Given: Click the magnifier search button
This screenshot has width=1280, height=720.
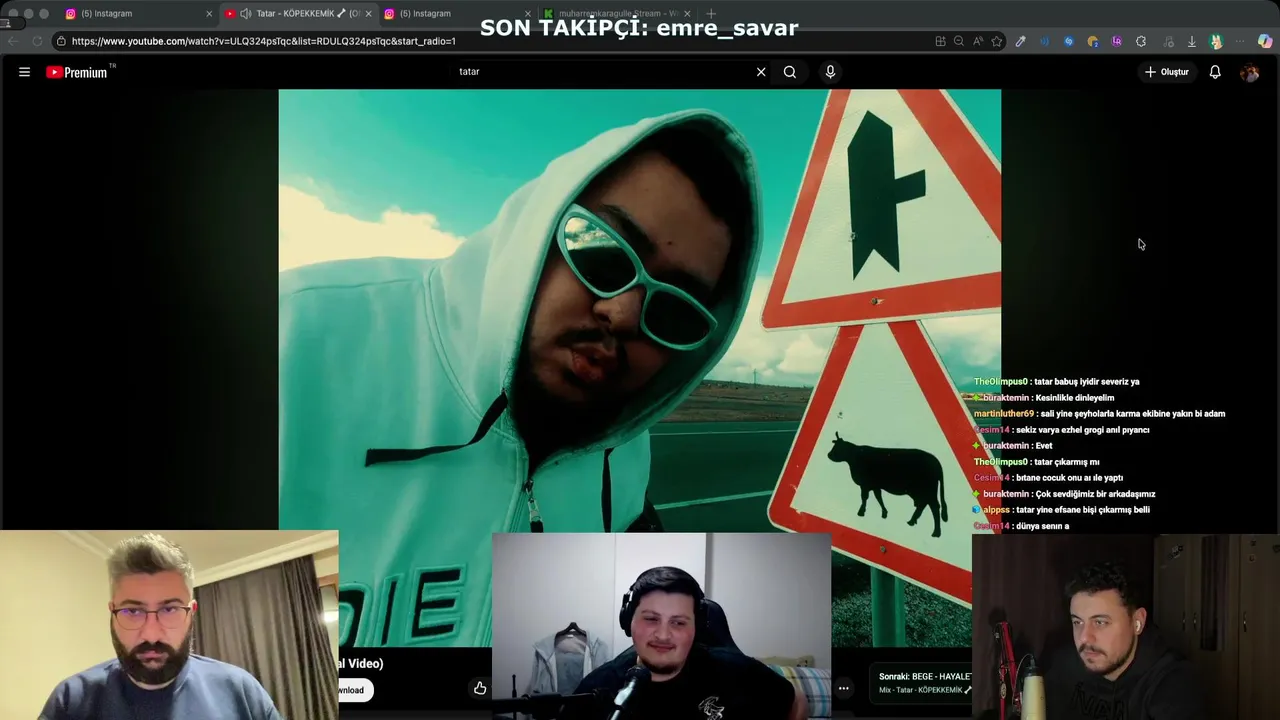Looking at the screenshot, I should [x=790, y=72].
